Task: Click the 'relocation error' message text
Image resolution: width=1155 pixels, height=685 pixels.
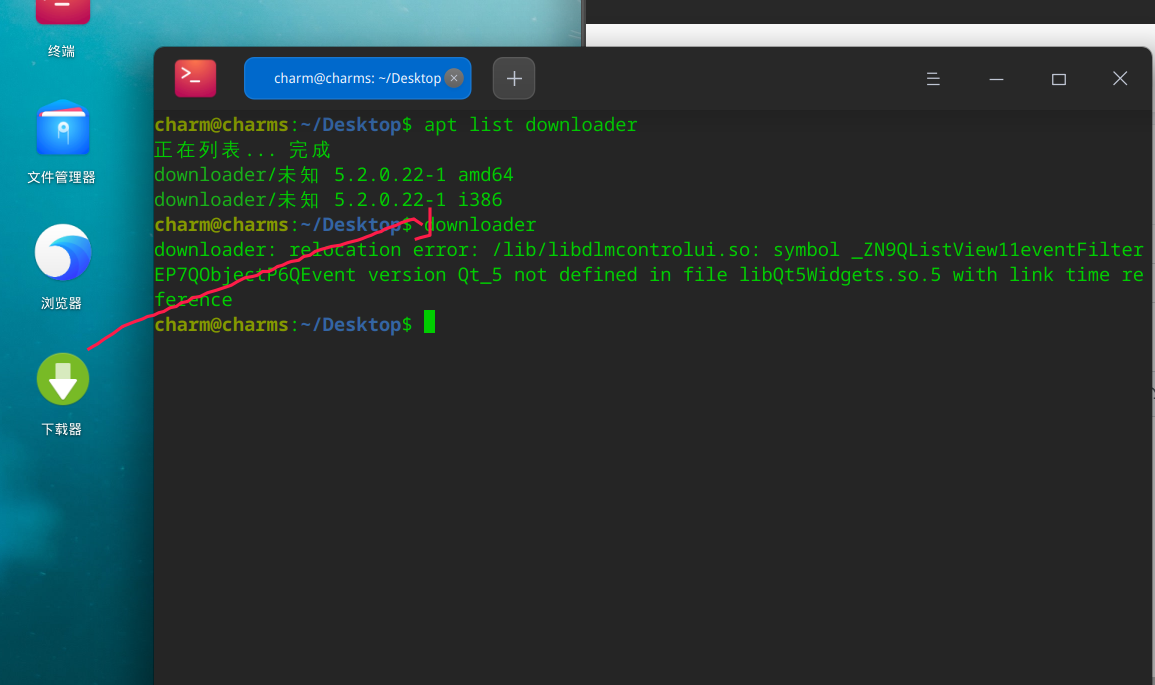Action: pos(384,250)
